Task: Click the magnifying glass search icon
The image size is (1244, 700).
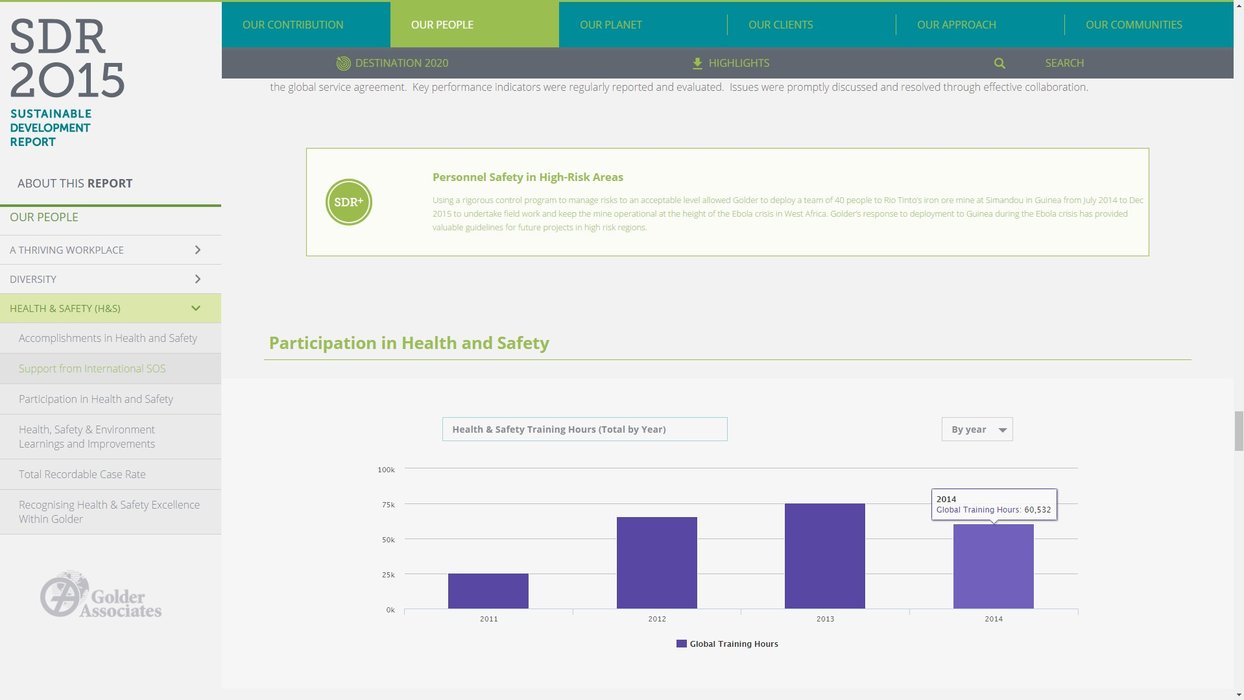Action: (999, 63)
